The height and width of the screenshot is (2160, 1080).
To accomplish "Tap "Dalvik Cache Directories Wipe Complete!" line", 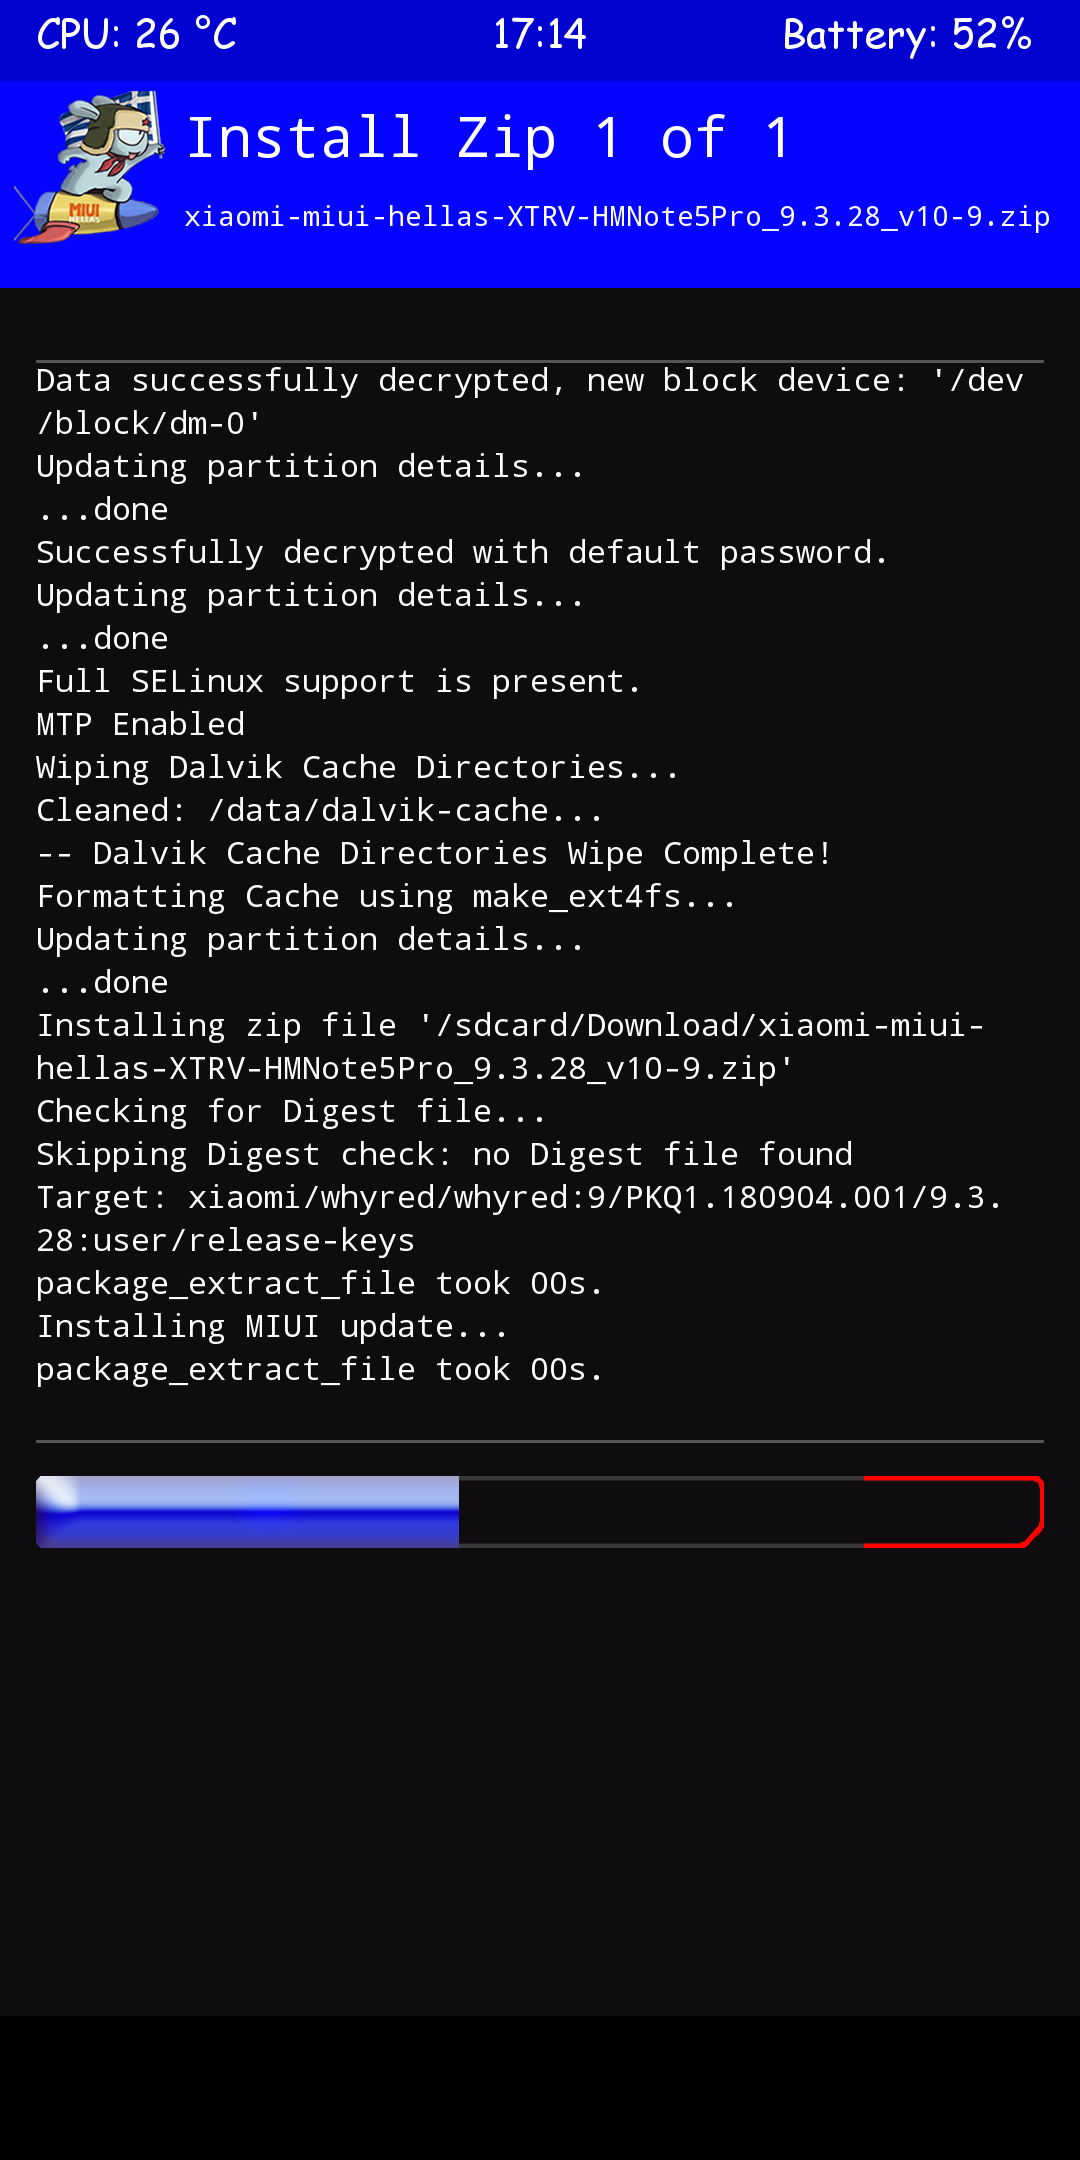I will (434, 853).
